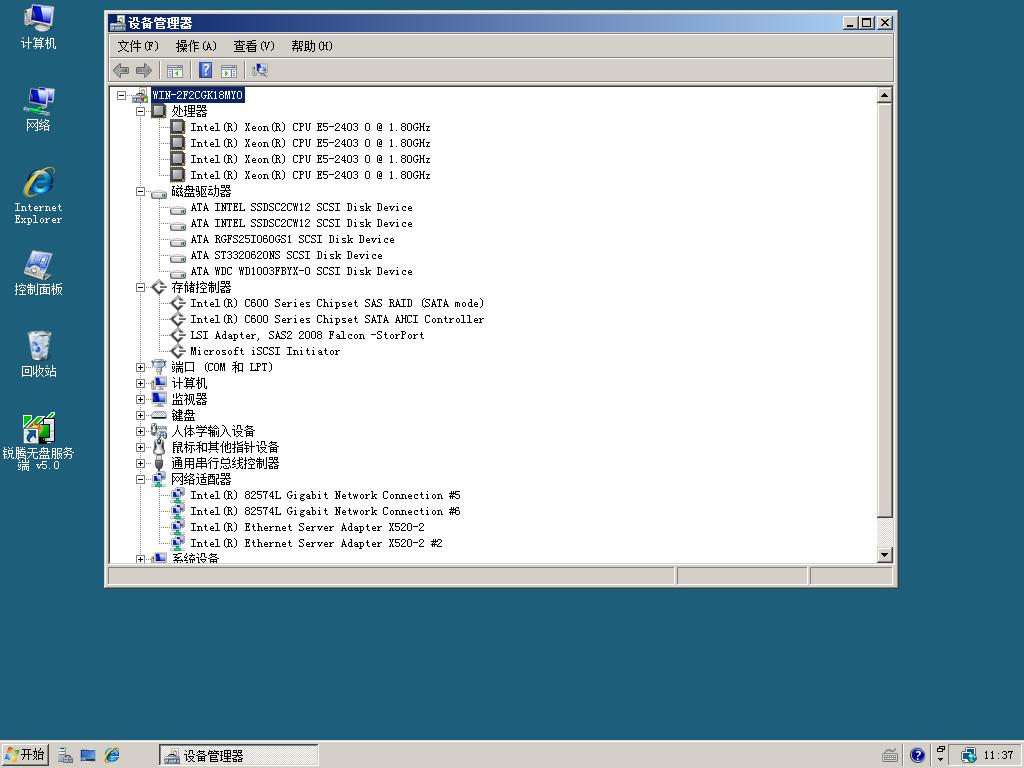The height and width of the screenshot is (768, 1024).
Task: Collapse the 处理器 category
Action: [140, 111]
